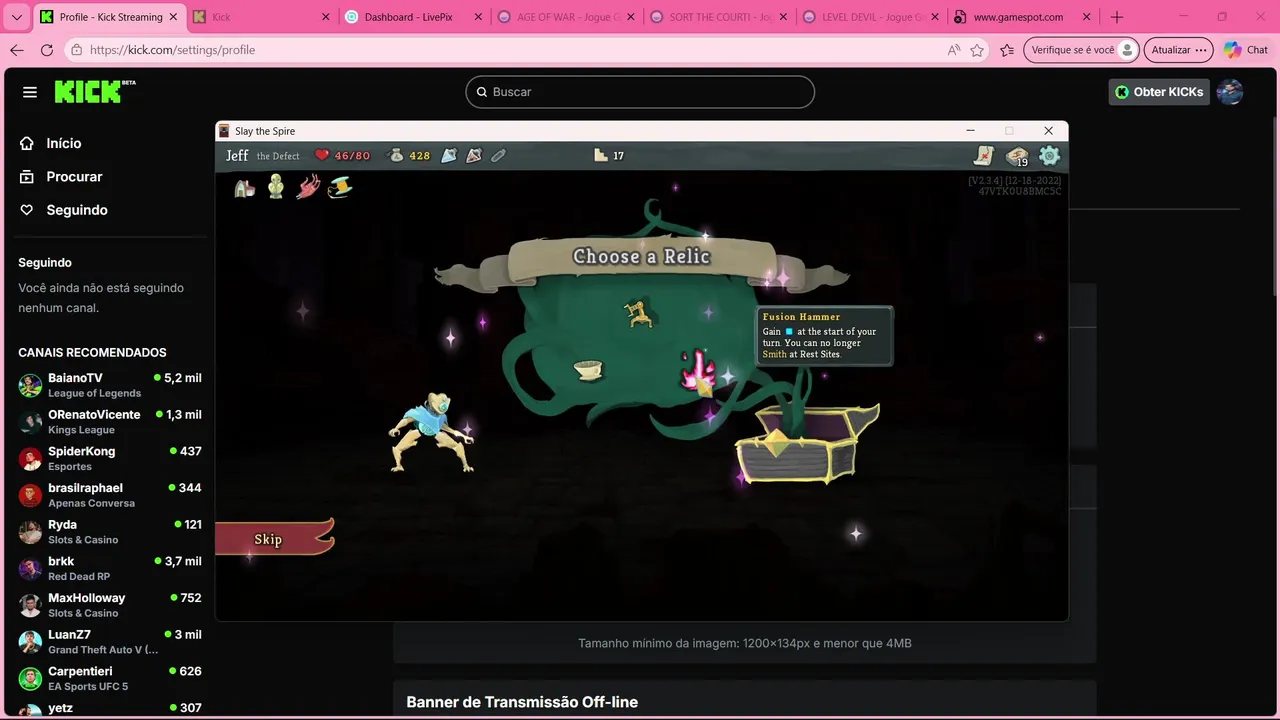Open Seguindo in Kick sidebar
The width and height of the screenshot is (1280, 720).
[76, 210]
